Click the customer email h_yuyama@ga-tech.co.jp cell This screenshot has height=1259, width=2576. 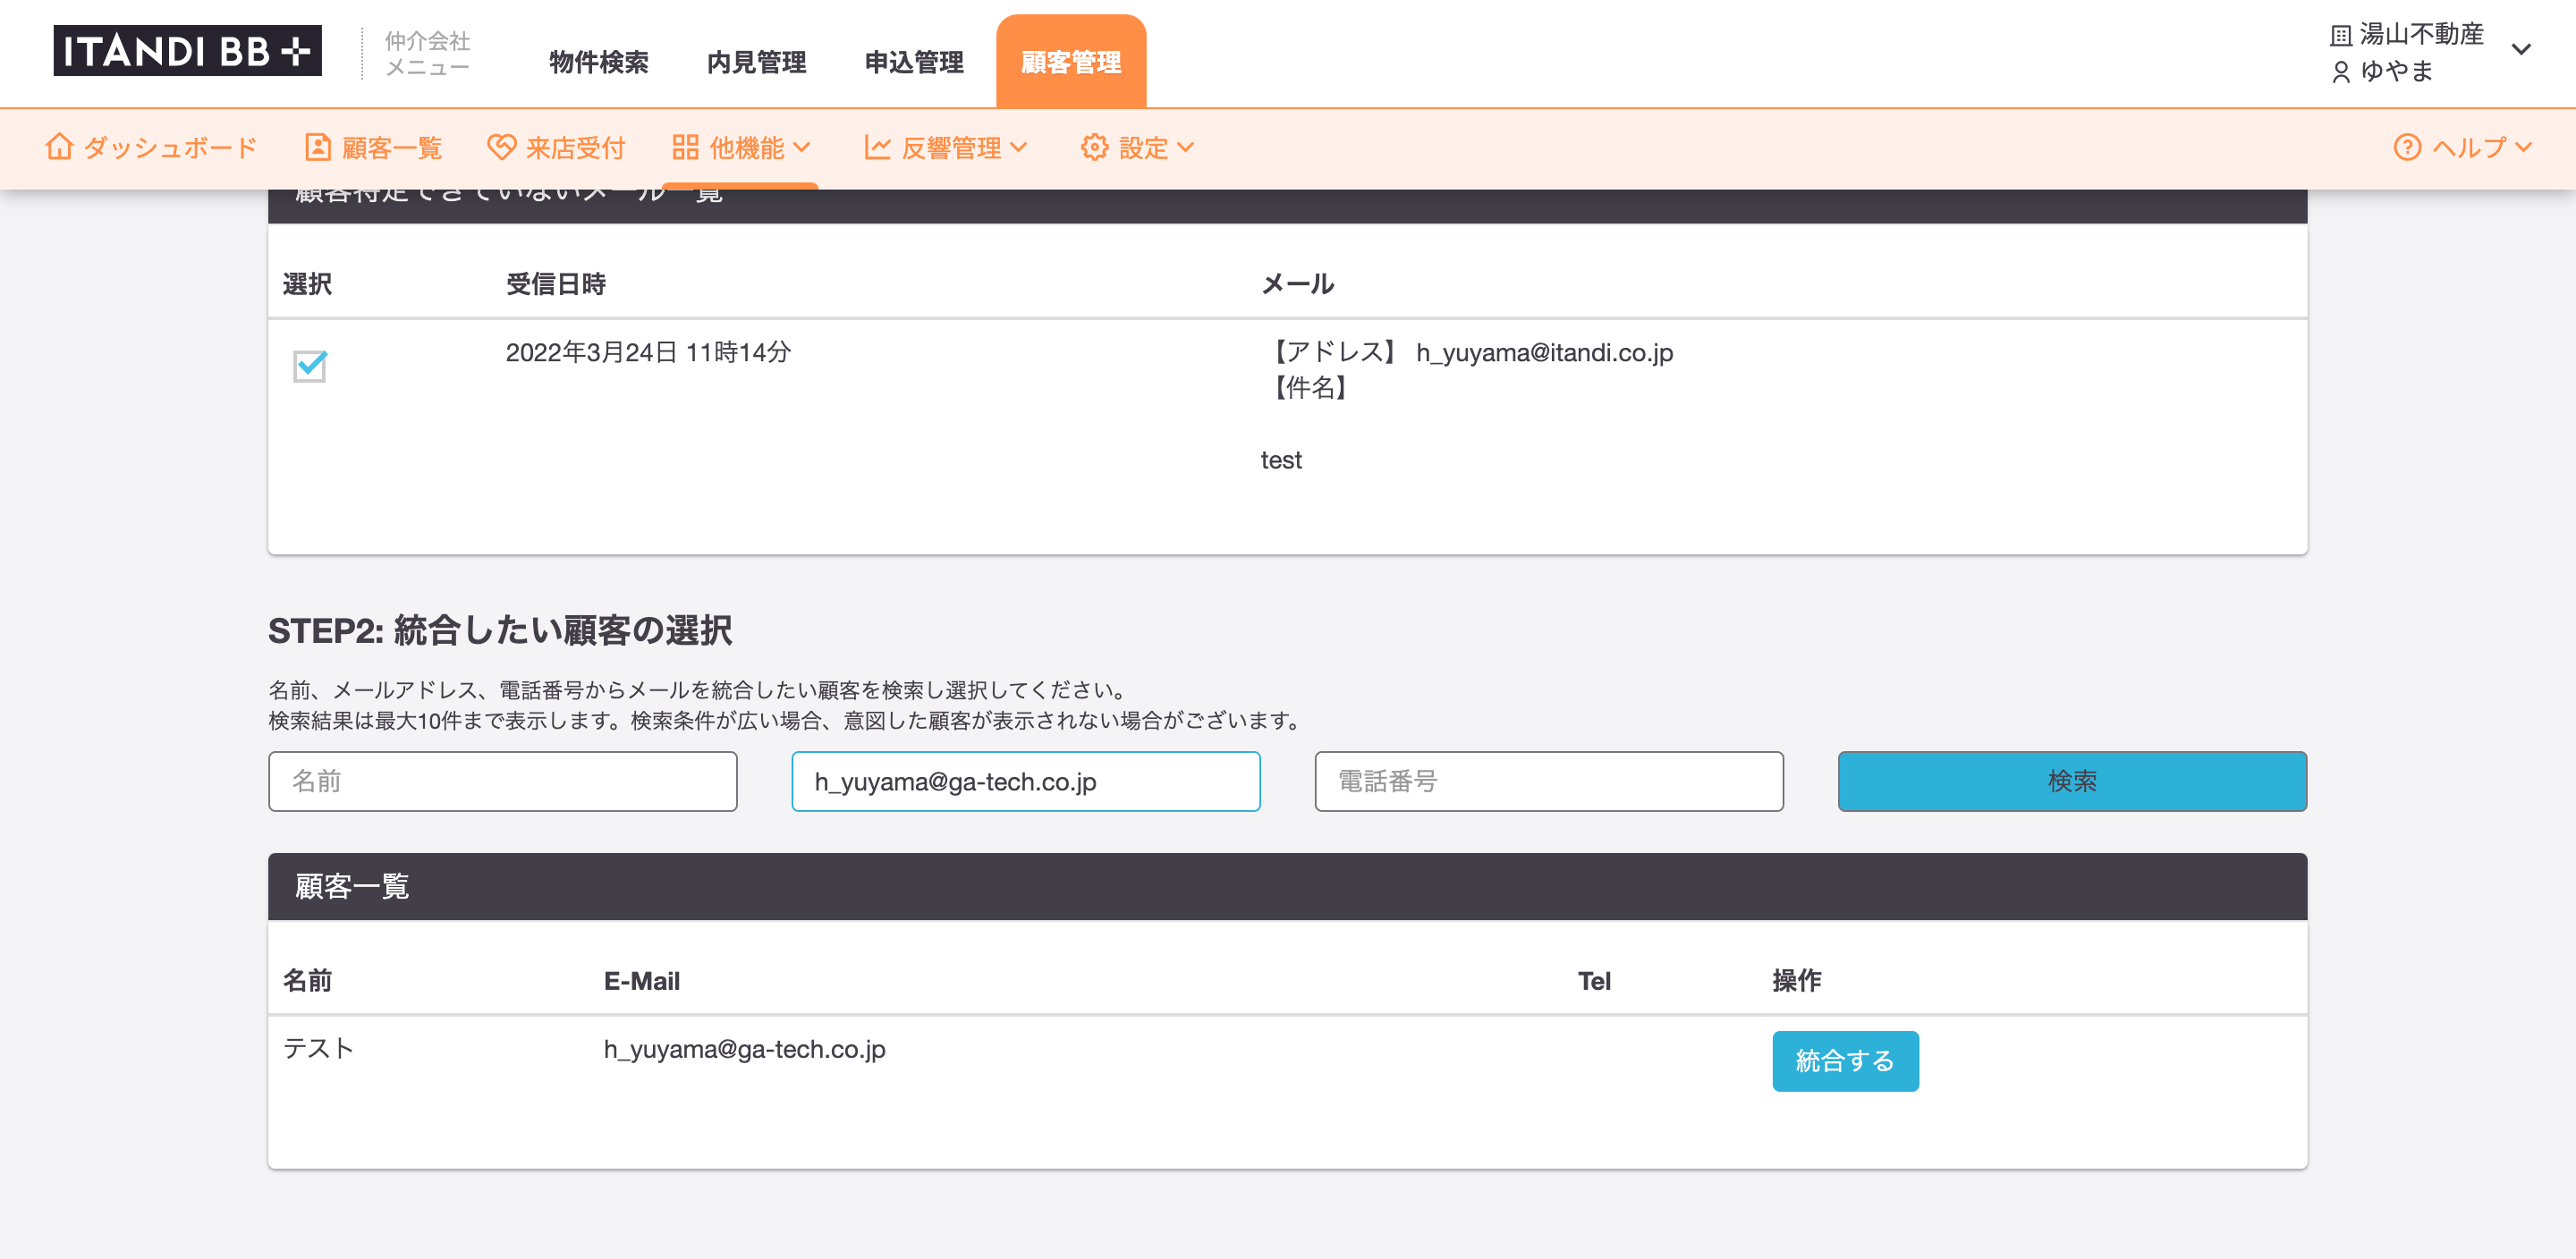click(x=744, y=1049)
